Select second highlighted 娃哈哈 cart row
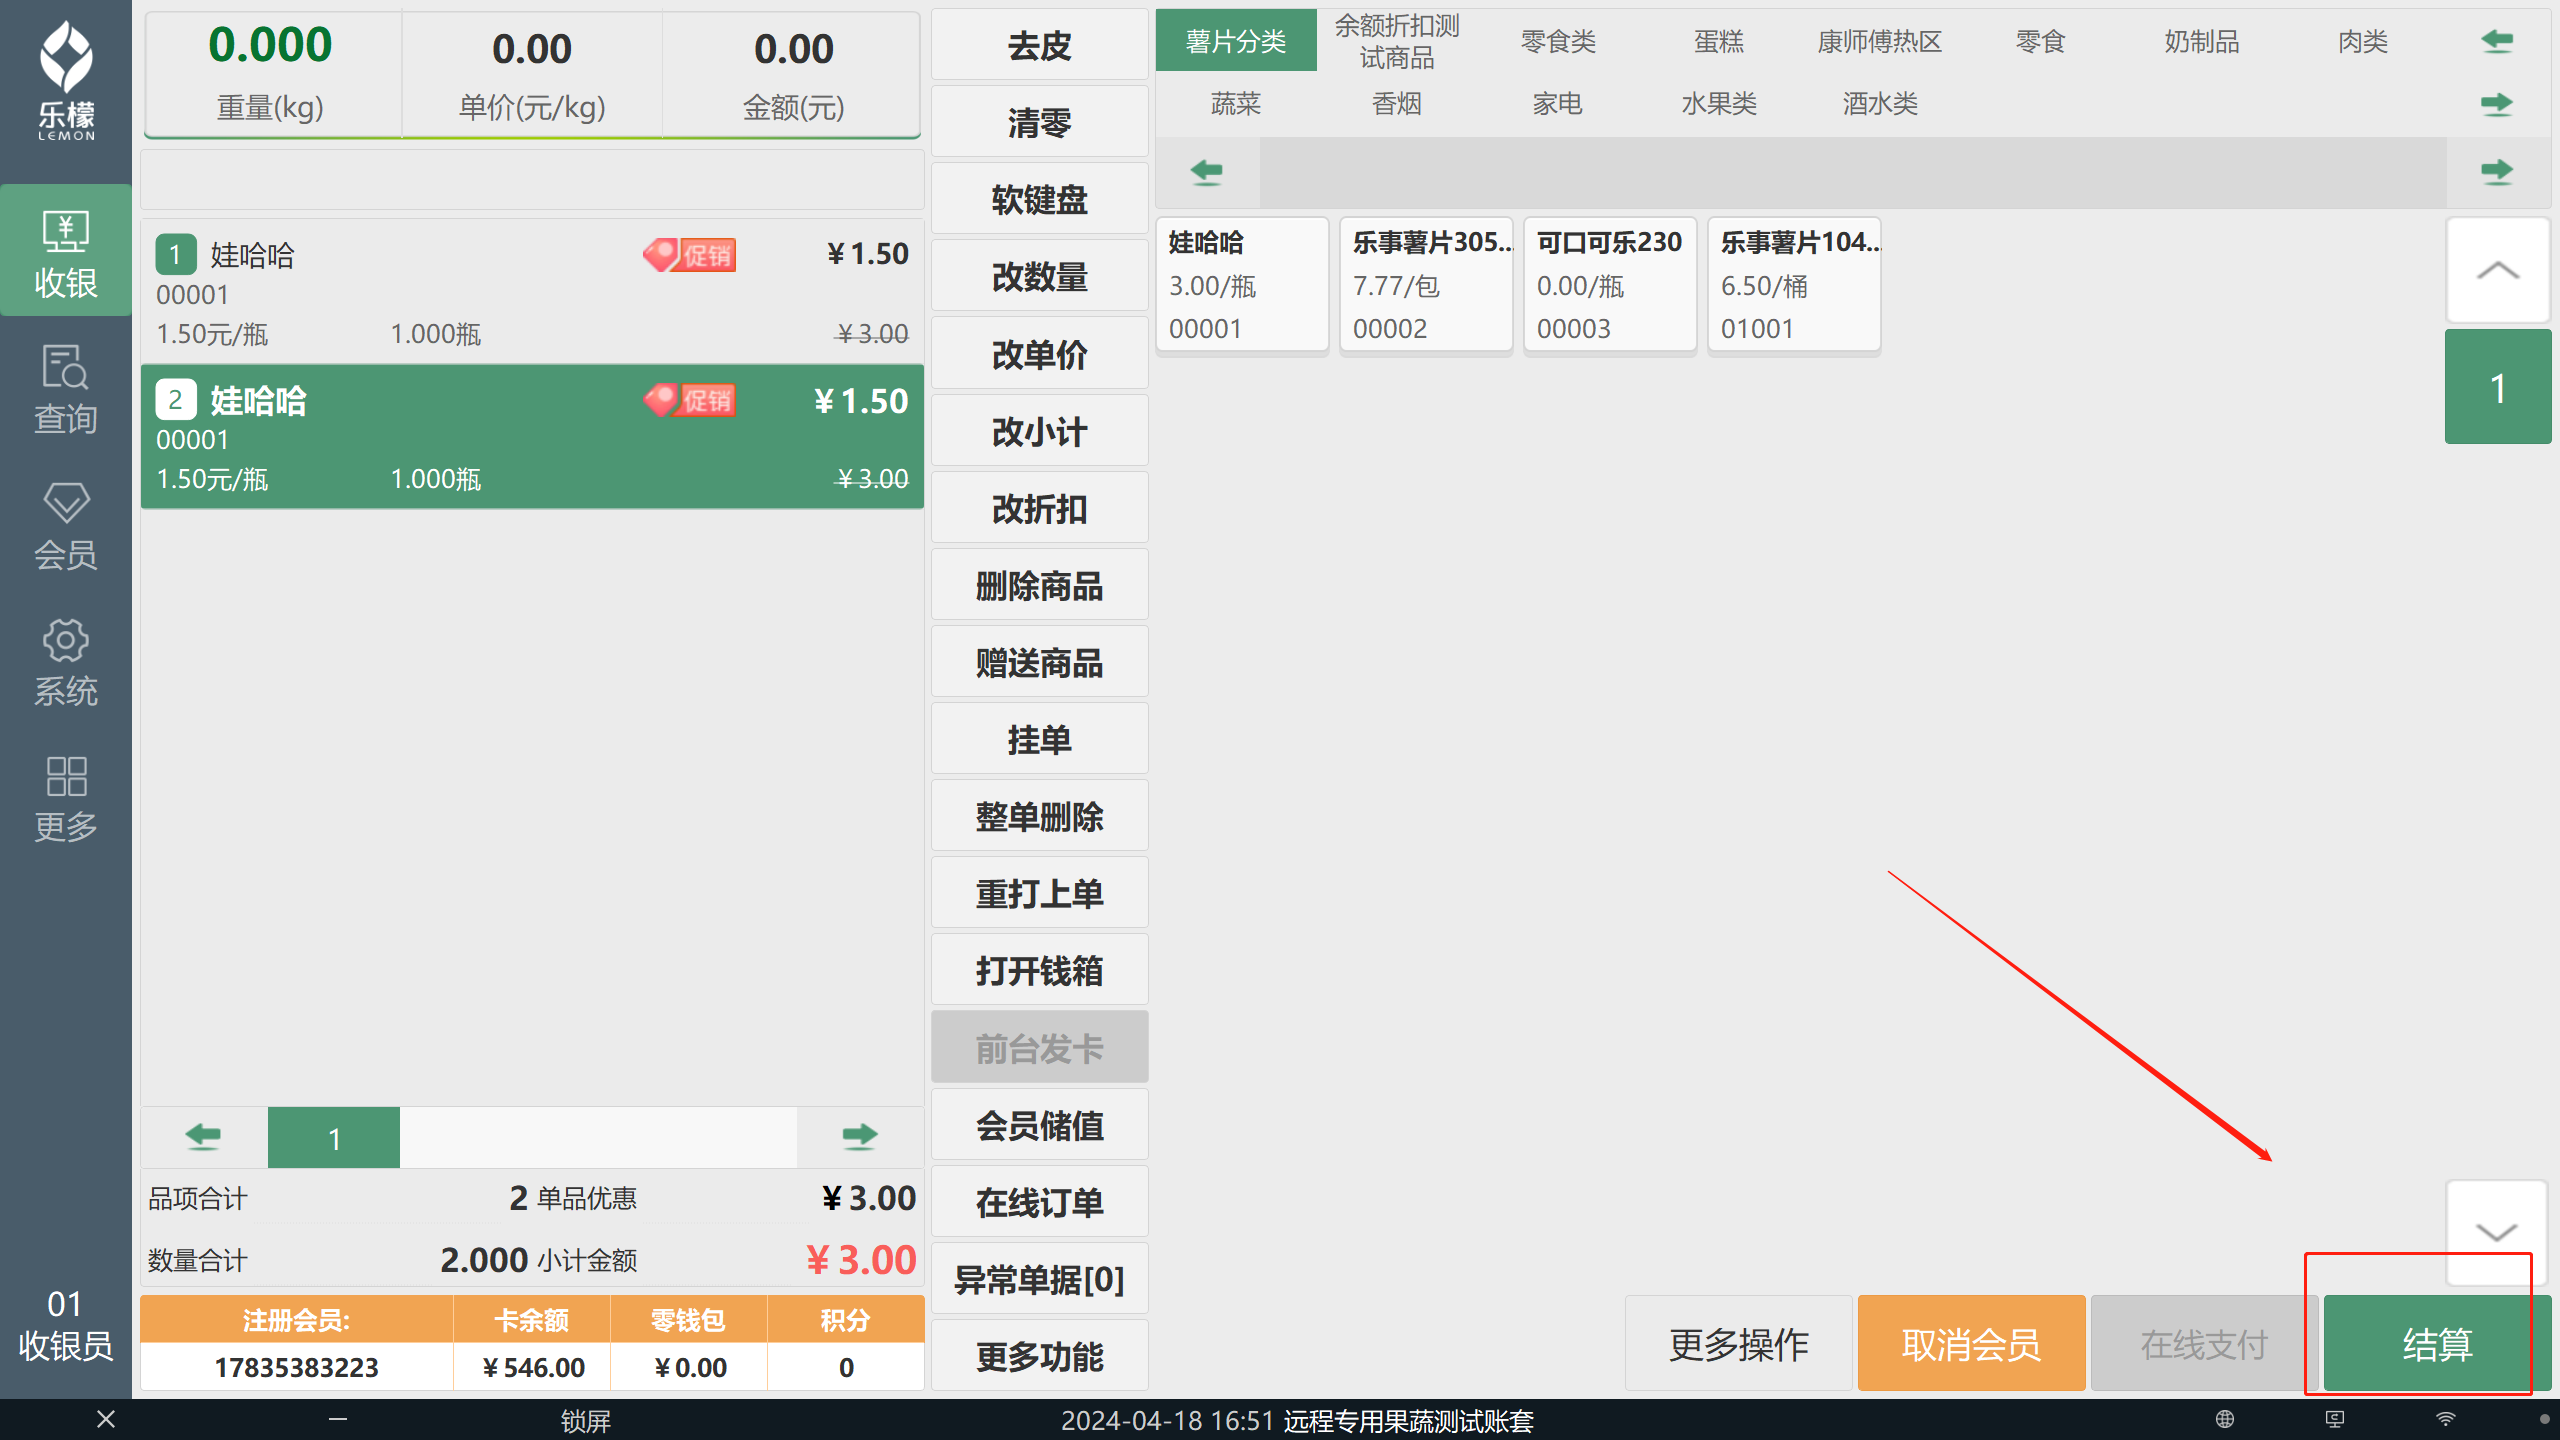This screenshot has height=1440, width=2560. [532, 437]
